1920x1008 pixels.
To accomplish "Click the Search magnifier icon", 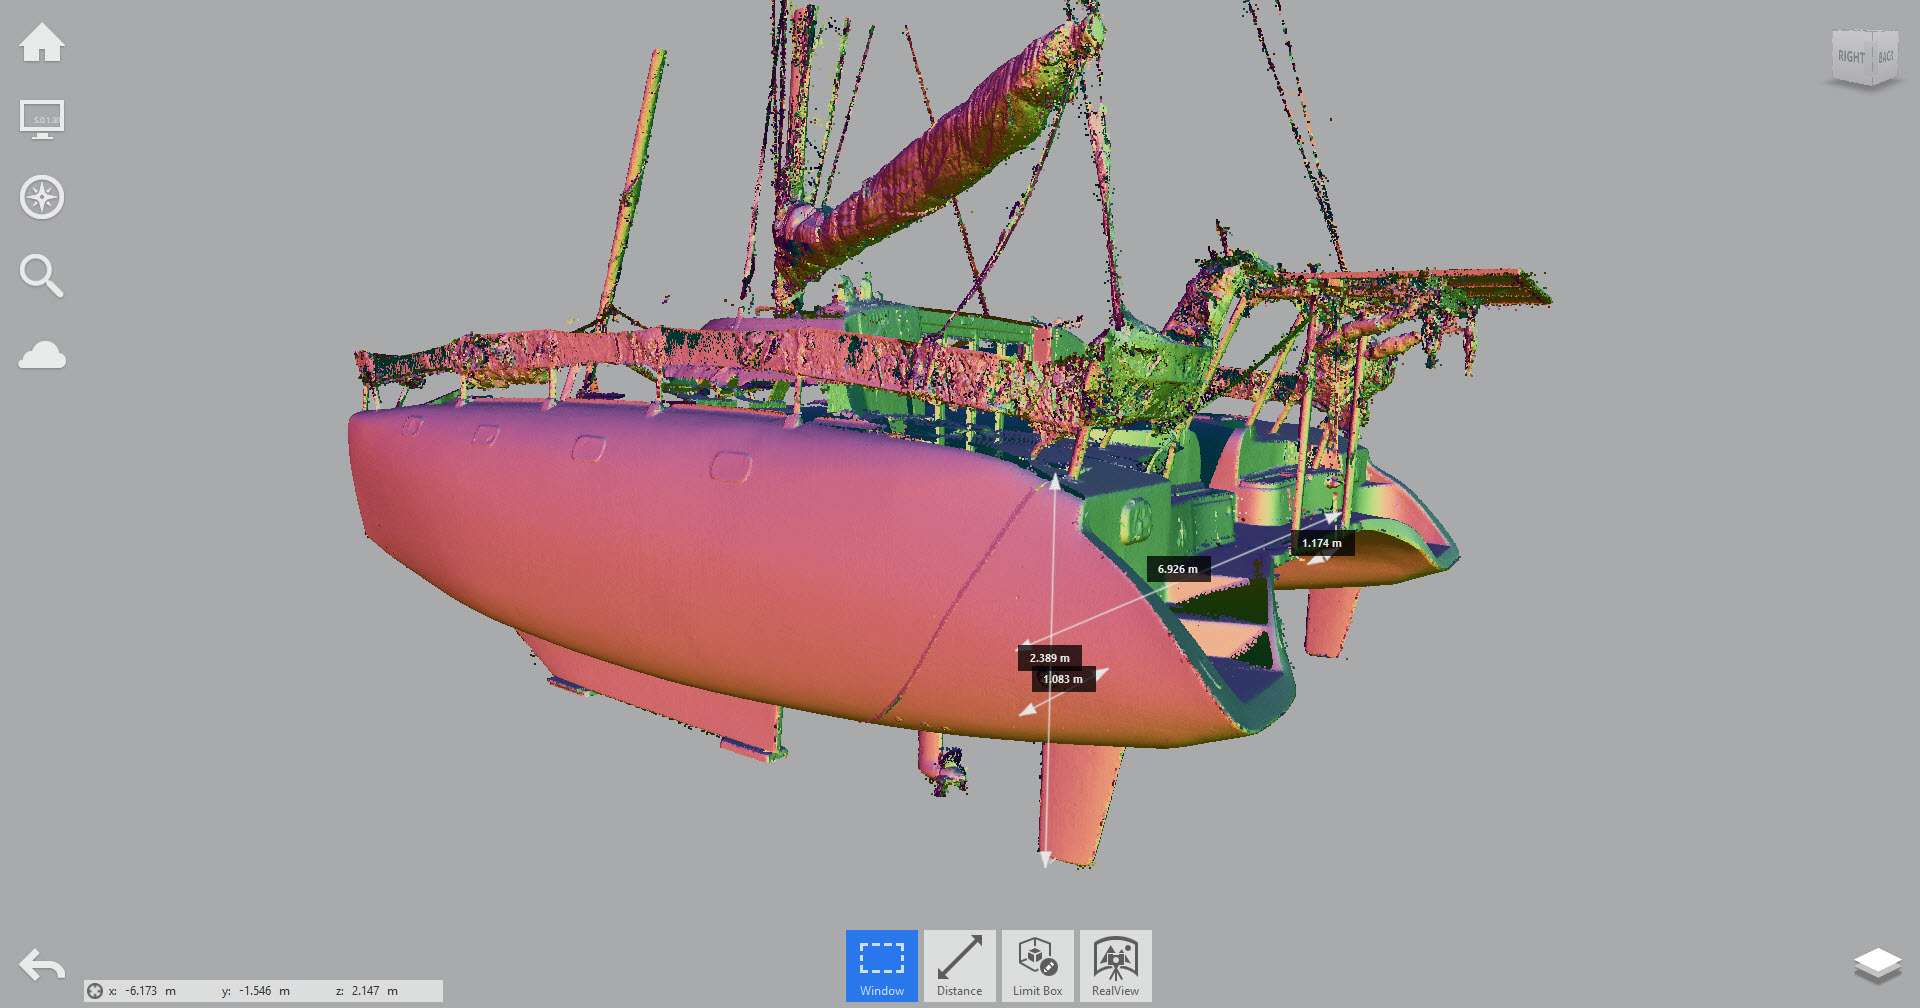I will [42, 276].
